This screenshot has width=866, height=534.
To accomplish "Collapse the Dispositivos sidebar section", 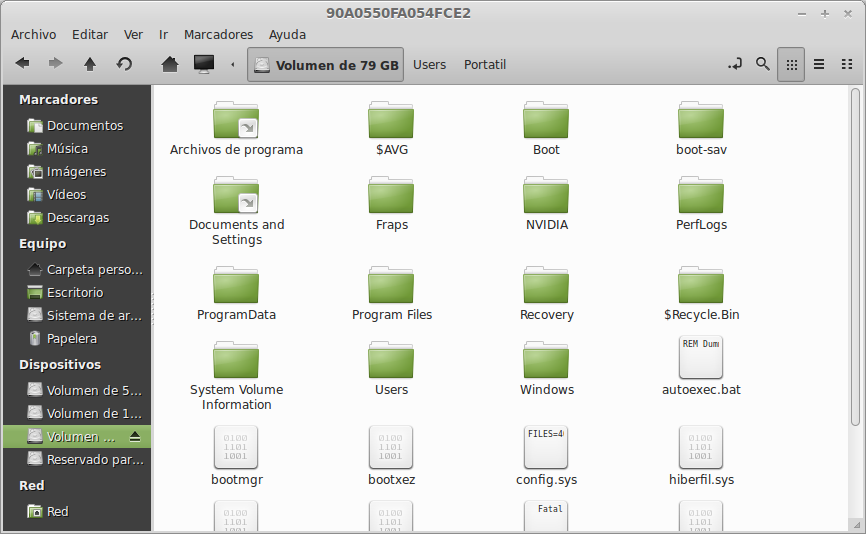I will [60, 364].
